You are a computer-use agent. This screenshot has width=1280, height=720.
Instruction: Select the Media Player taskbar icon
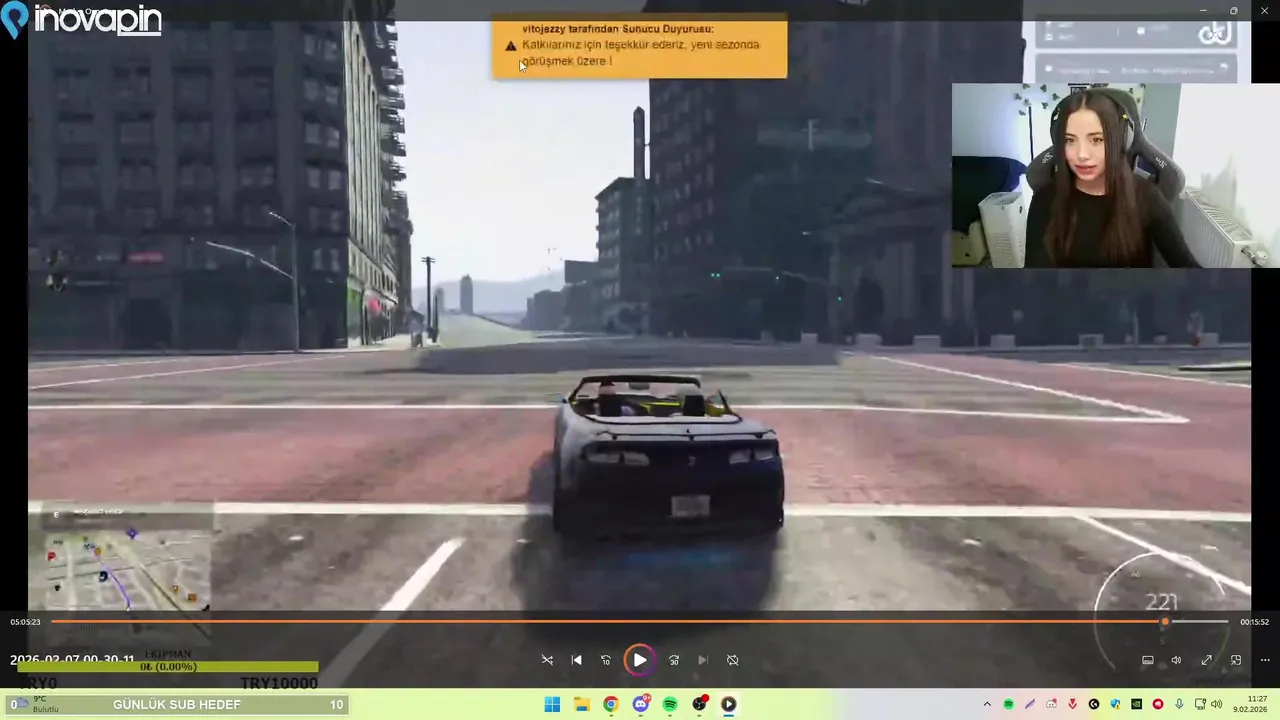click(729, 704)
